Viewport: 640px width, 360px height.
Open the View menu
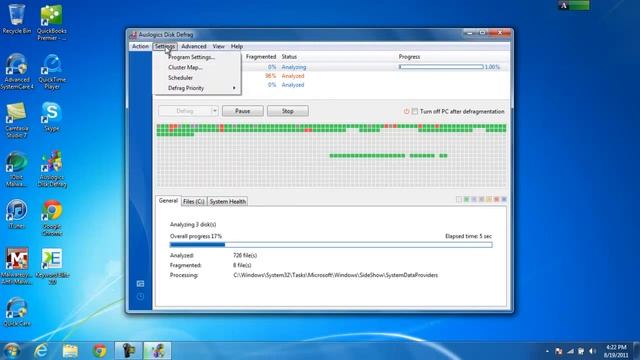pyautogui.click(x=218, y=47)
